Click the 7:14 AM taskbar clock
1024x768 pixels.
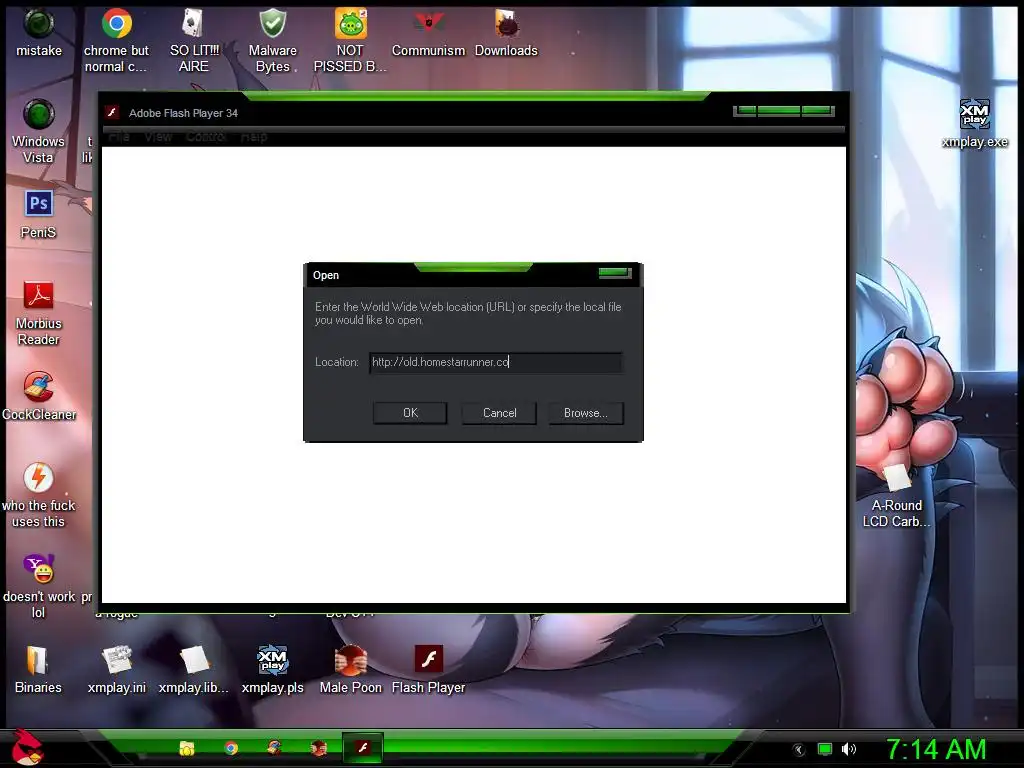pyautogui.click(x=935, y=750)
